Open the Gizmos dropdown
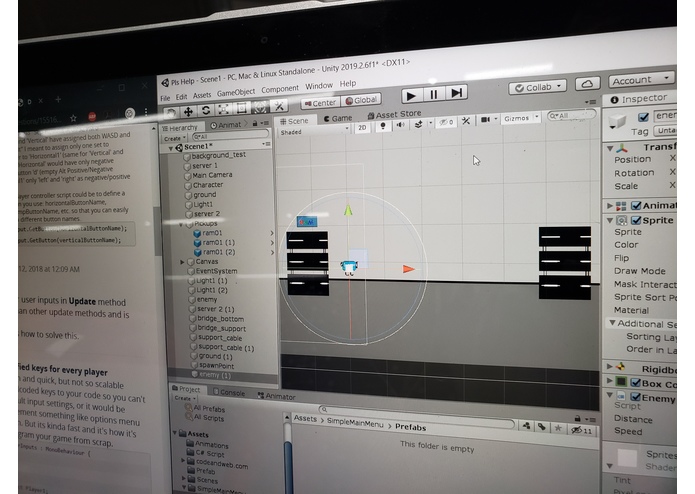 [x=520, y=118]
